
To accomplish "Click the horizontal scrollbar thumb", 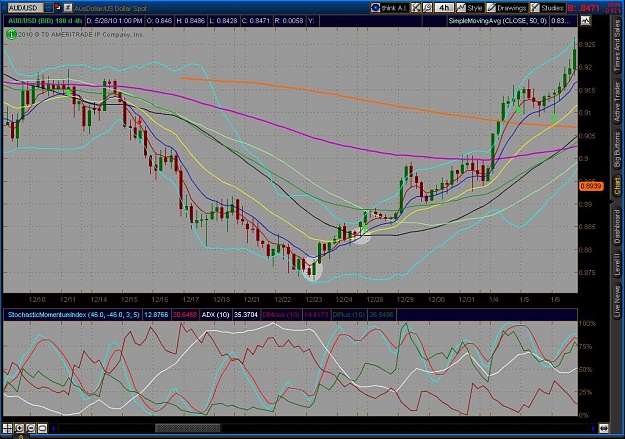I will click(187, 428).
